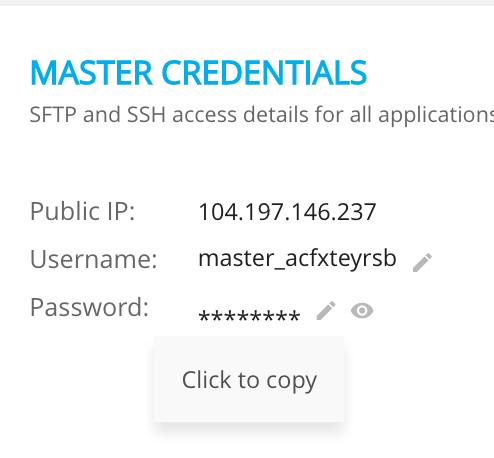The width and height of the screenshot is (494, 458).
Task: Click the 'Public IP:' label
Action: (83, 211)
